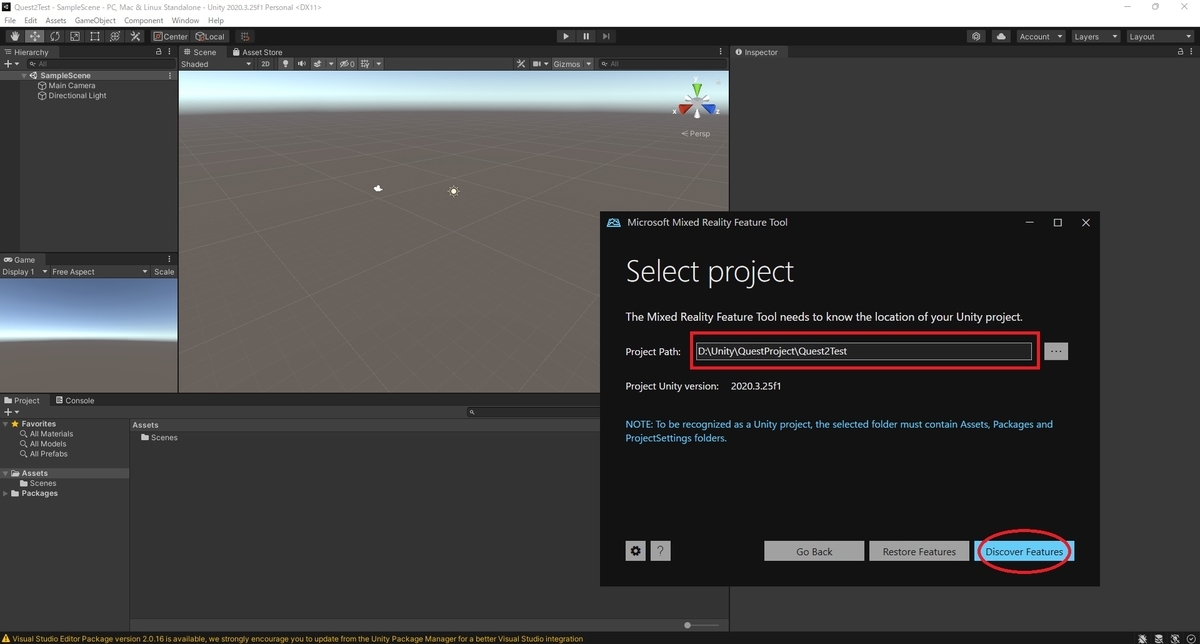The width and height of the screenshot is (1200, 644).
Task: Open the GameObject menu
Action: click(95, 20)
